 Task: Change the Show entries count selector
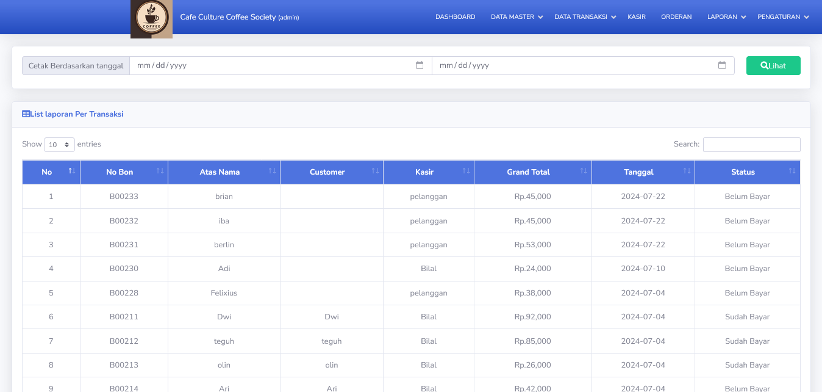(x=59, y=144)
